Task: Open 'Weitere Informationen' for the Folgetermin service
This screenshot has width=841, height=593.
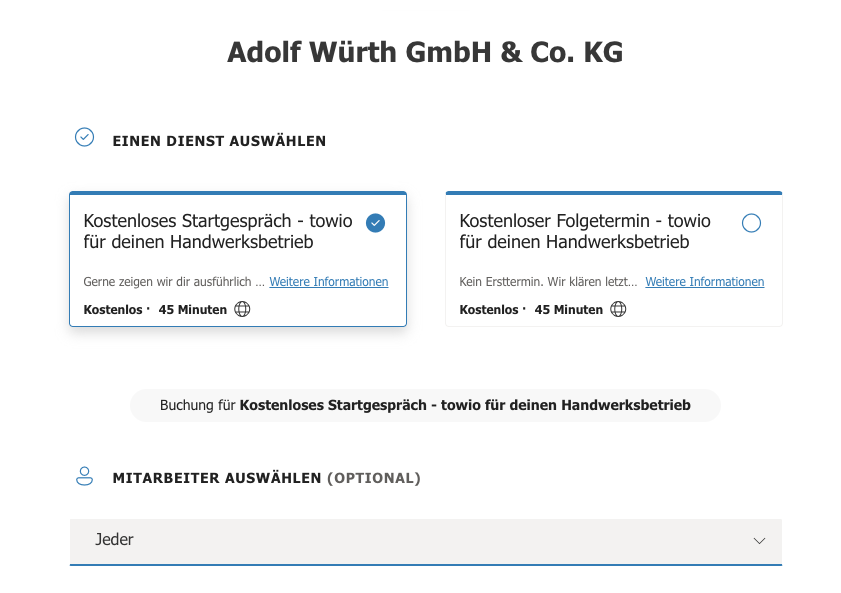Action: [704, 282]
